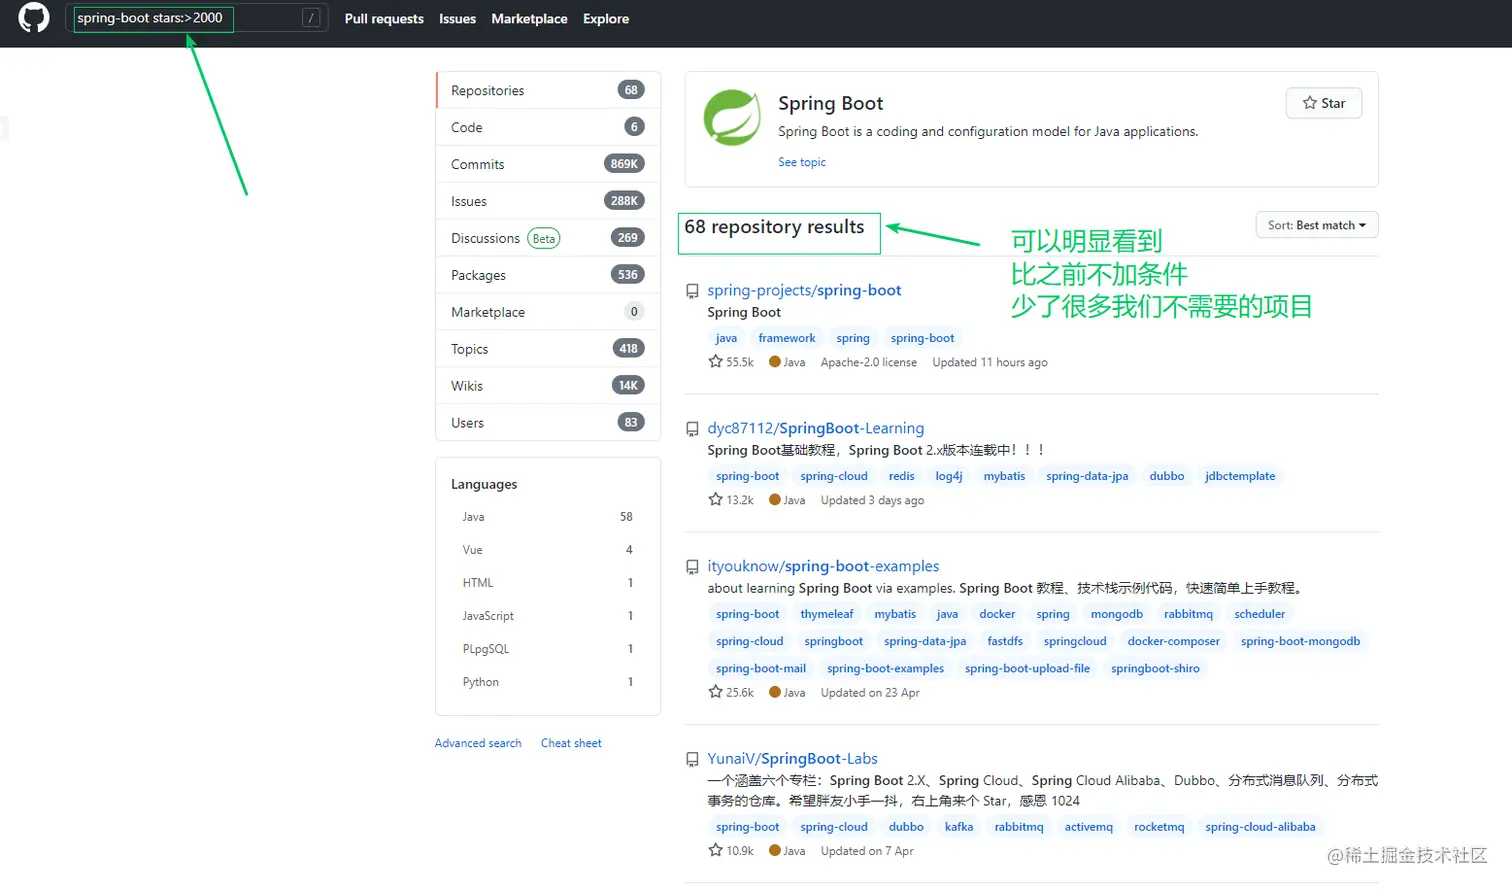The image size is (1512, 890).
Task: Open Marketplace in top navigation
Action: pos(529,19)
